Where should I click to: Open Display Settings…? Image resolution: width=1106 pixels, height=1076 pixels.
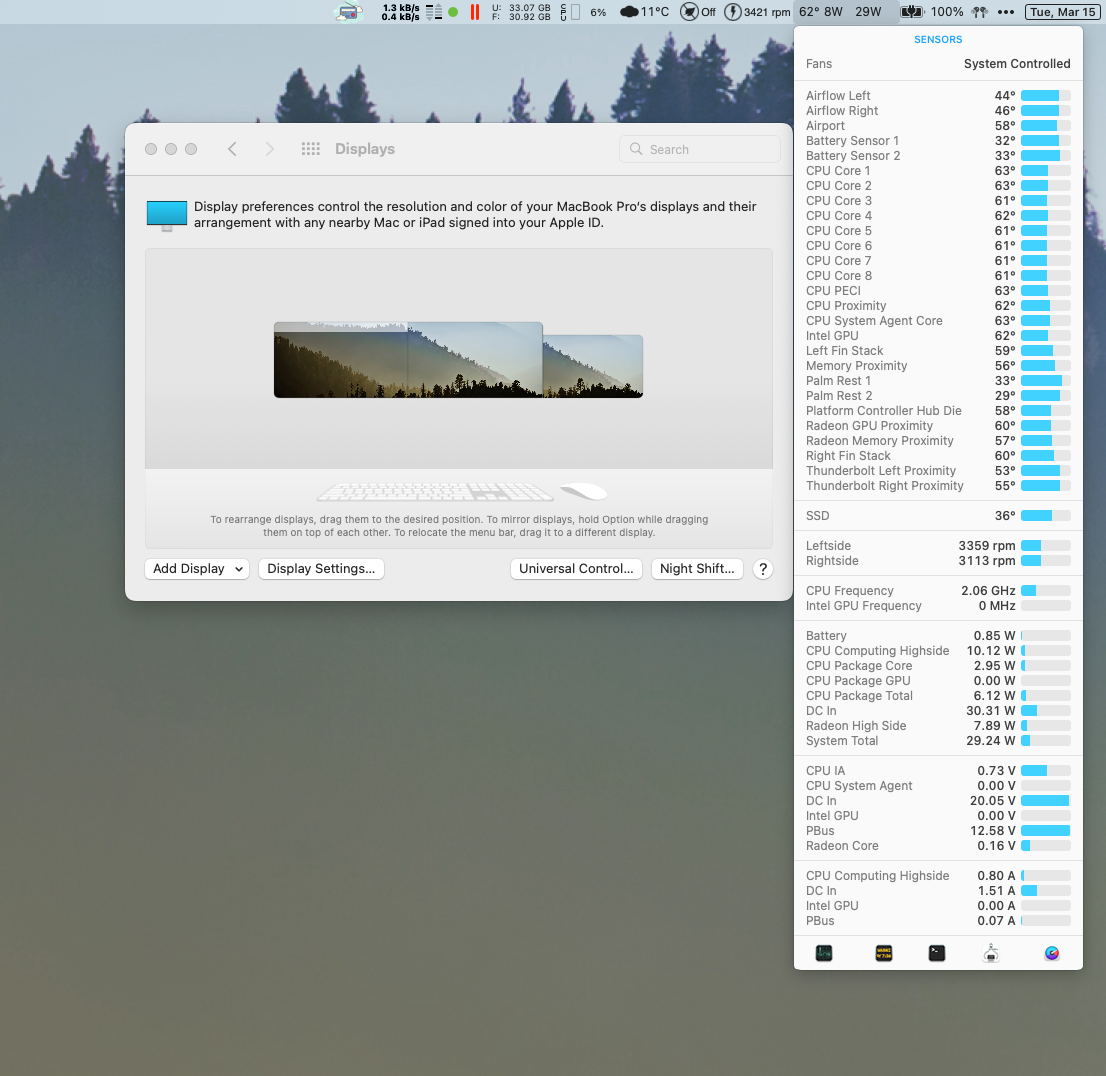pyautogui.click(x=321, y=569)
